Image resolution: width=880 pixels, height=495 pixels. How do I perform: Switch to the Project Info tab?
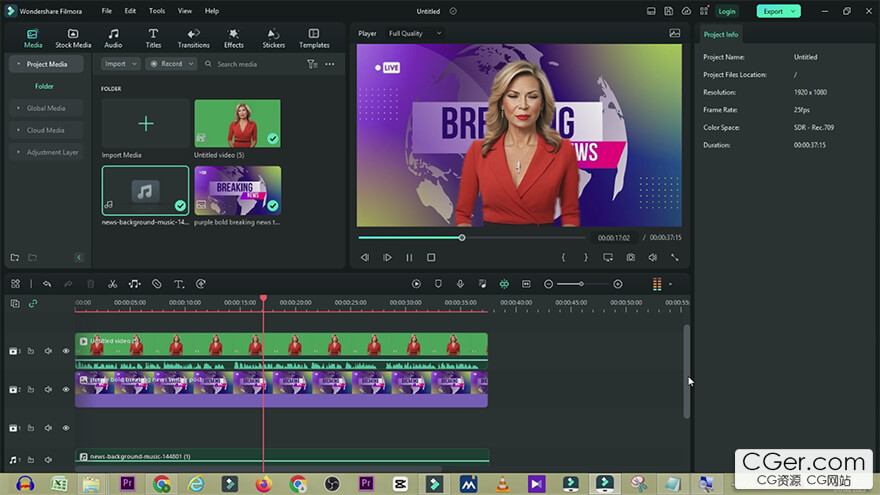pos(721,34)
